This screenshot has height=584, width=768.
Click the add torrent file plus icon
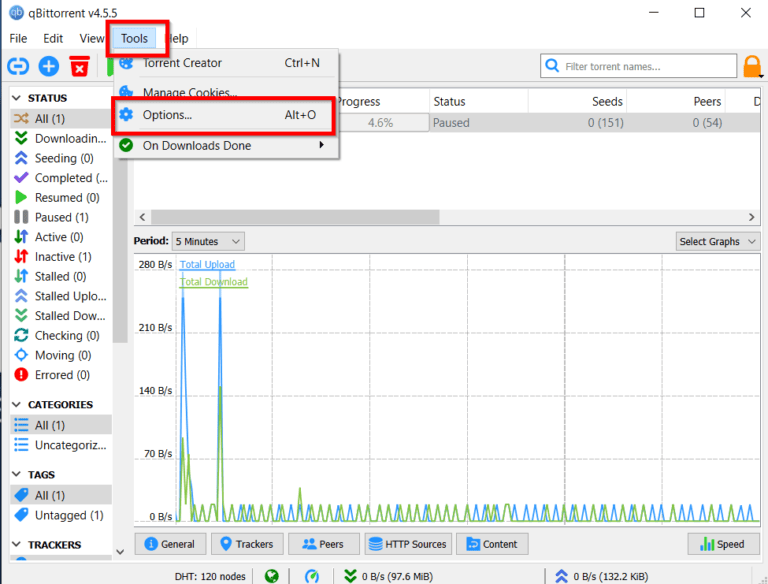[x=49, y=66]
